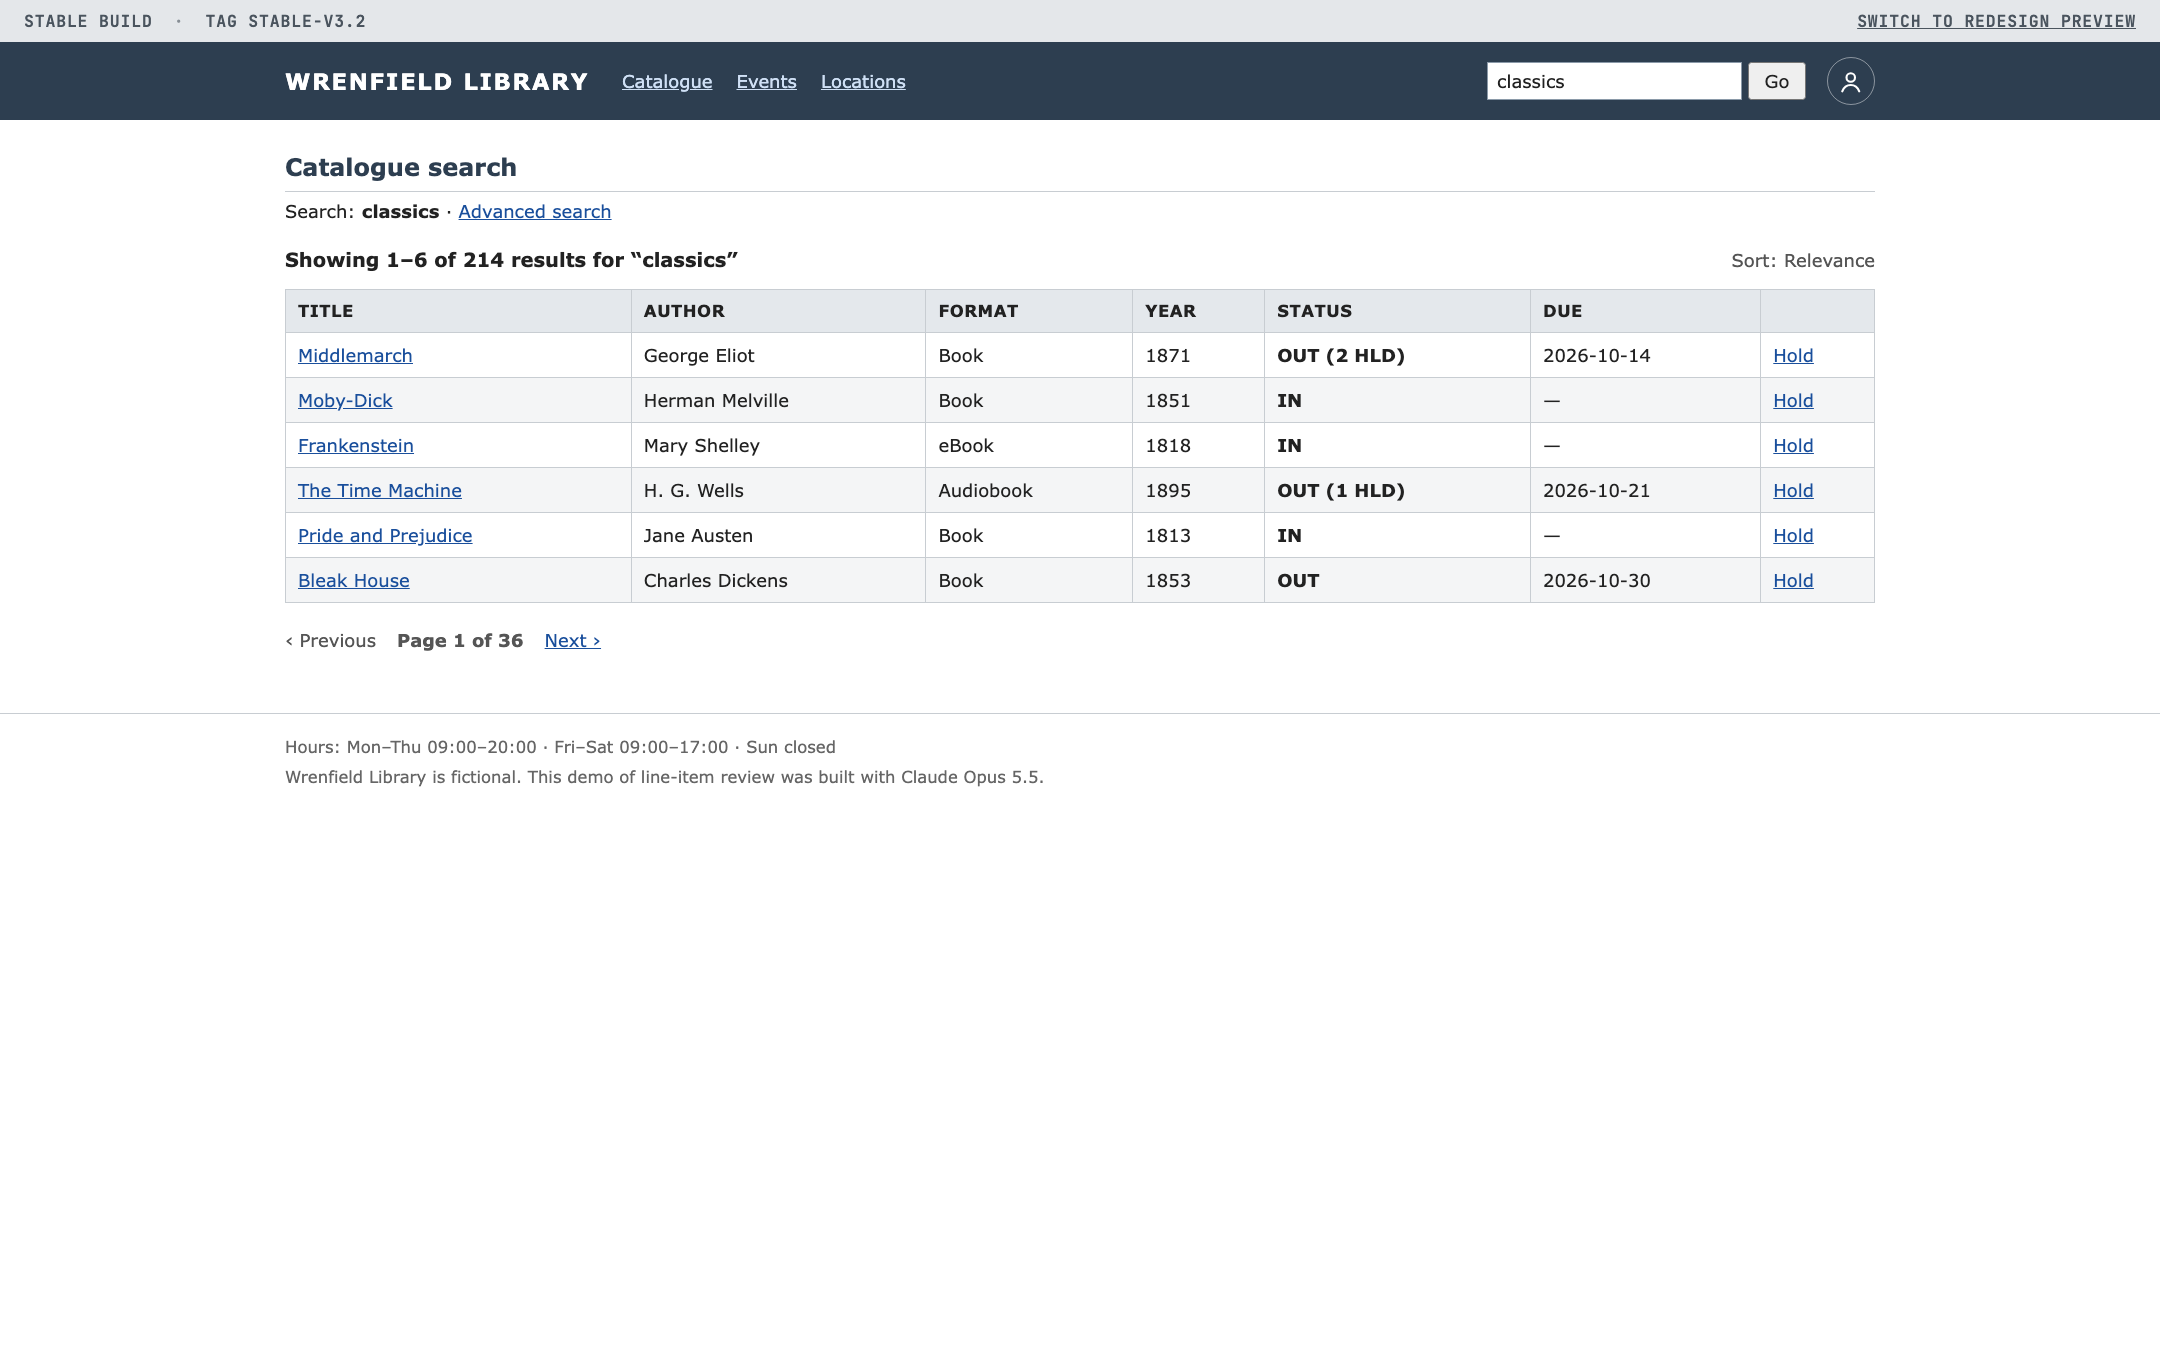This screenshot has width=2160, height=1350.
Task: Open the Pride and Prejudice link
Action: [x=385, y=536]
